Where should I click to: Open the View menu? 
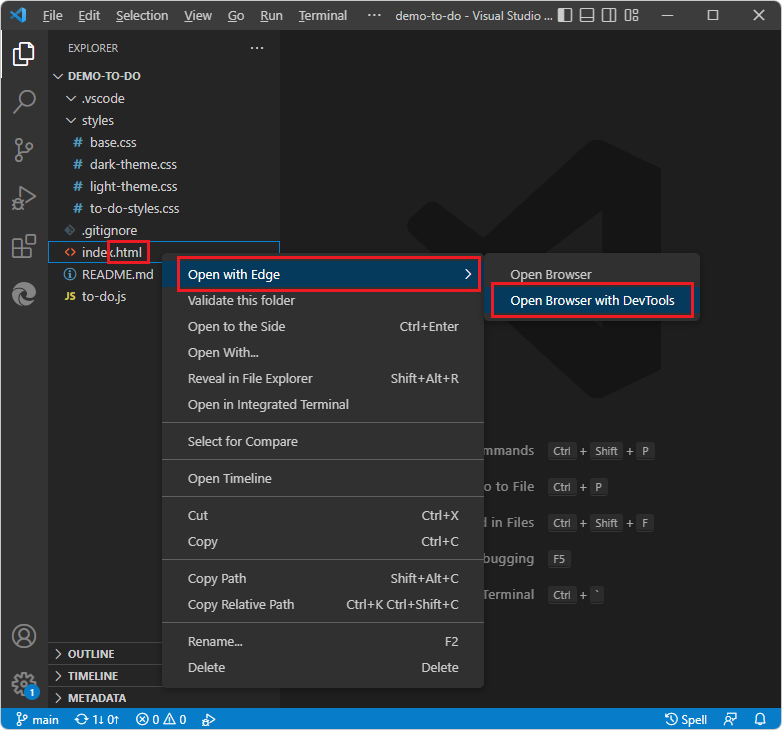tap(197, 15)
